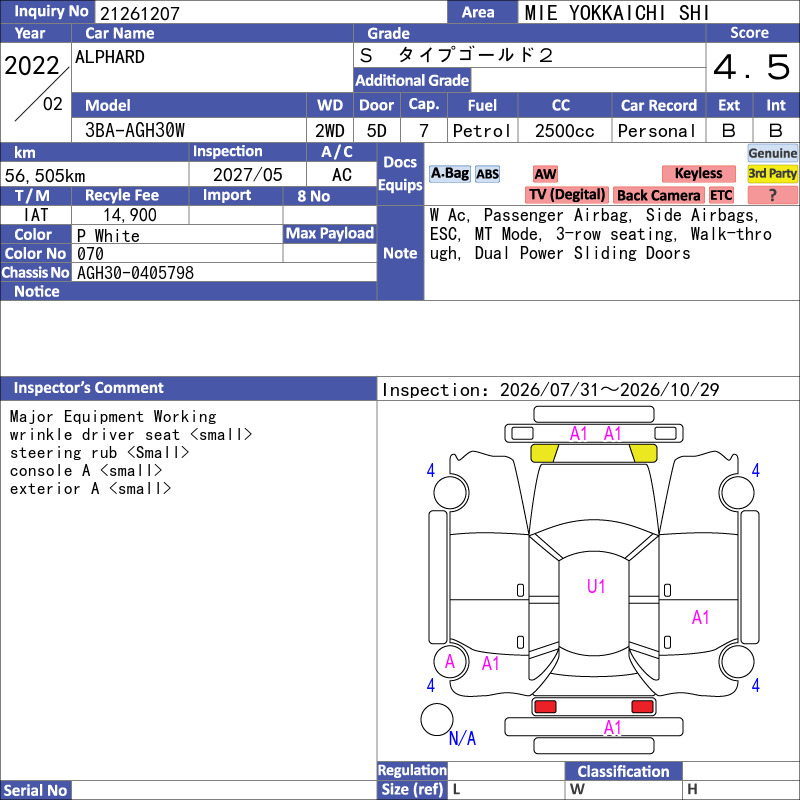Click the Genuine badge
Image resolution: width=800 pixels, height=800 pixels.
(x=772, y=153)
